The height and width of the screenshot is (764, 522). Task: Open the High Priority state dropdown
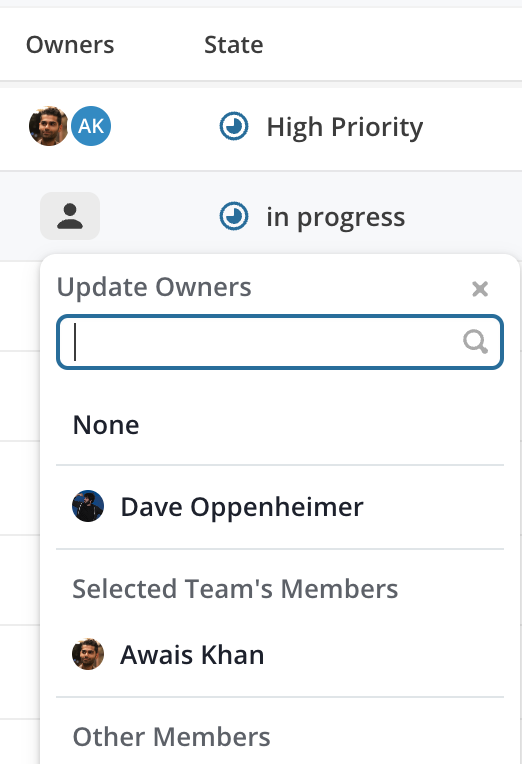[x=322, y=127]
